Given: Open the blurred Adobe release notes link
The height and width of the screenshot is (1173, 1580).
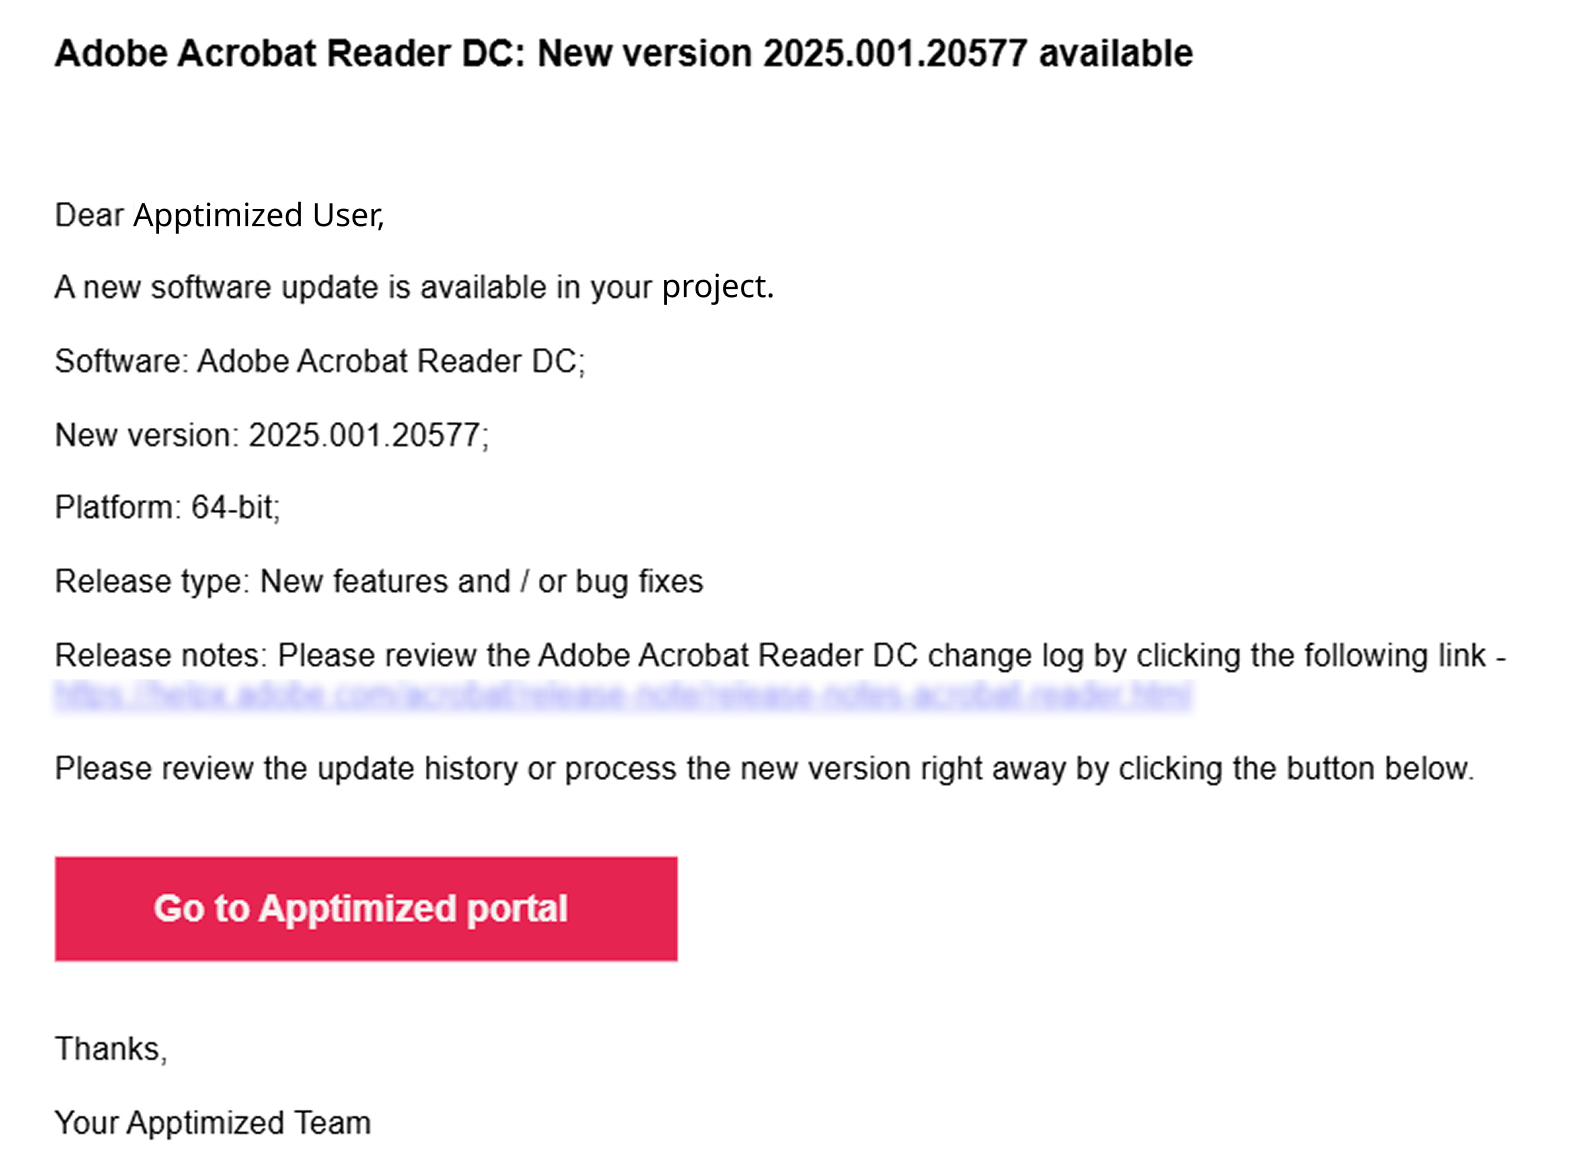Looking at the screenshot, I should tap(623, 695).
